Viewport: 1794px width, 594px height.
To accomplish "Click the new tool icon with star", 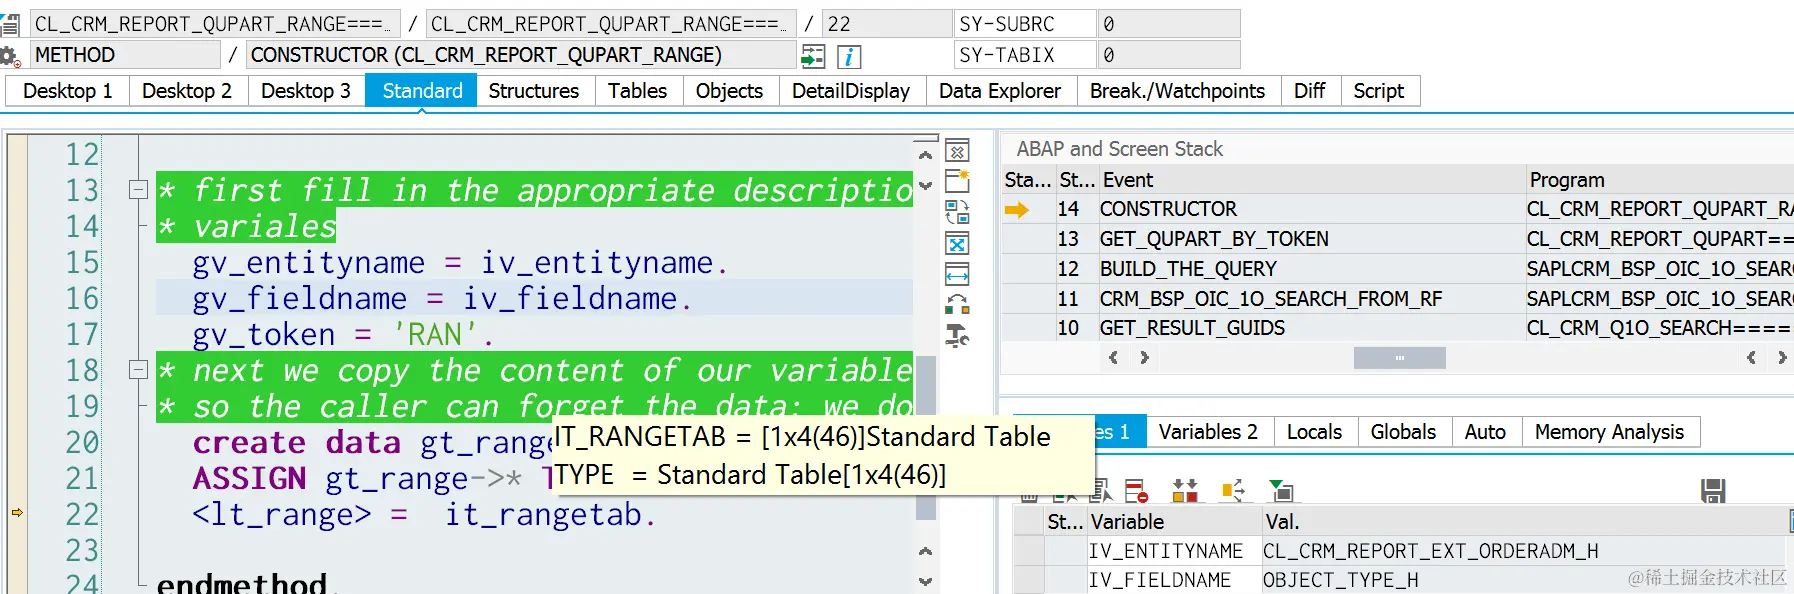I will (x=957, y=181).
